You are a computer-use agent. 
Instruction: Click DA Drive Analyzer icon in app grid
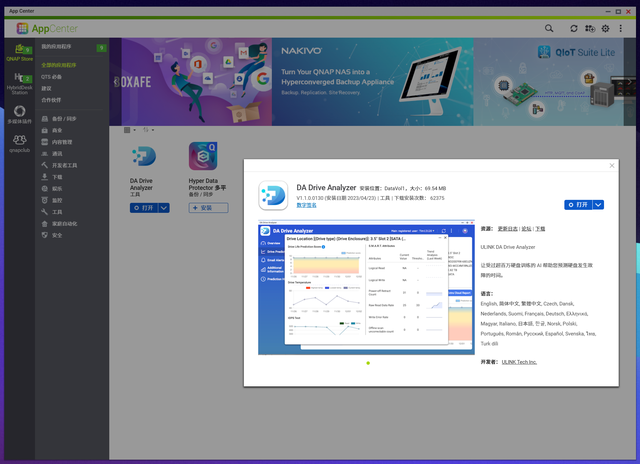click(x=143, y=156)
